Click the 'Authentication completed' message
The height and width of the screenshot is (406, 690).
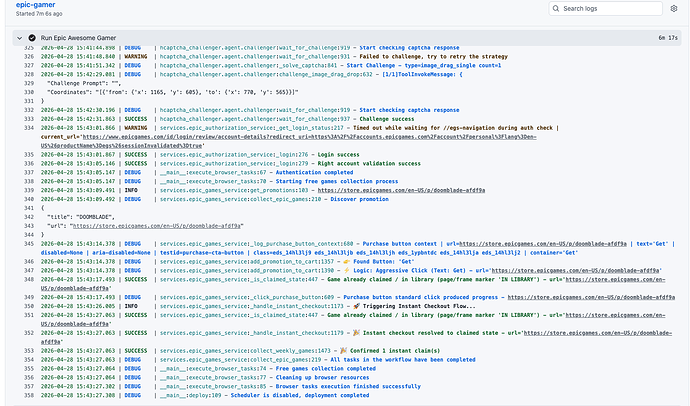coord(314,172)
